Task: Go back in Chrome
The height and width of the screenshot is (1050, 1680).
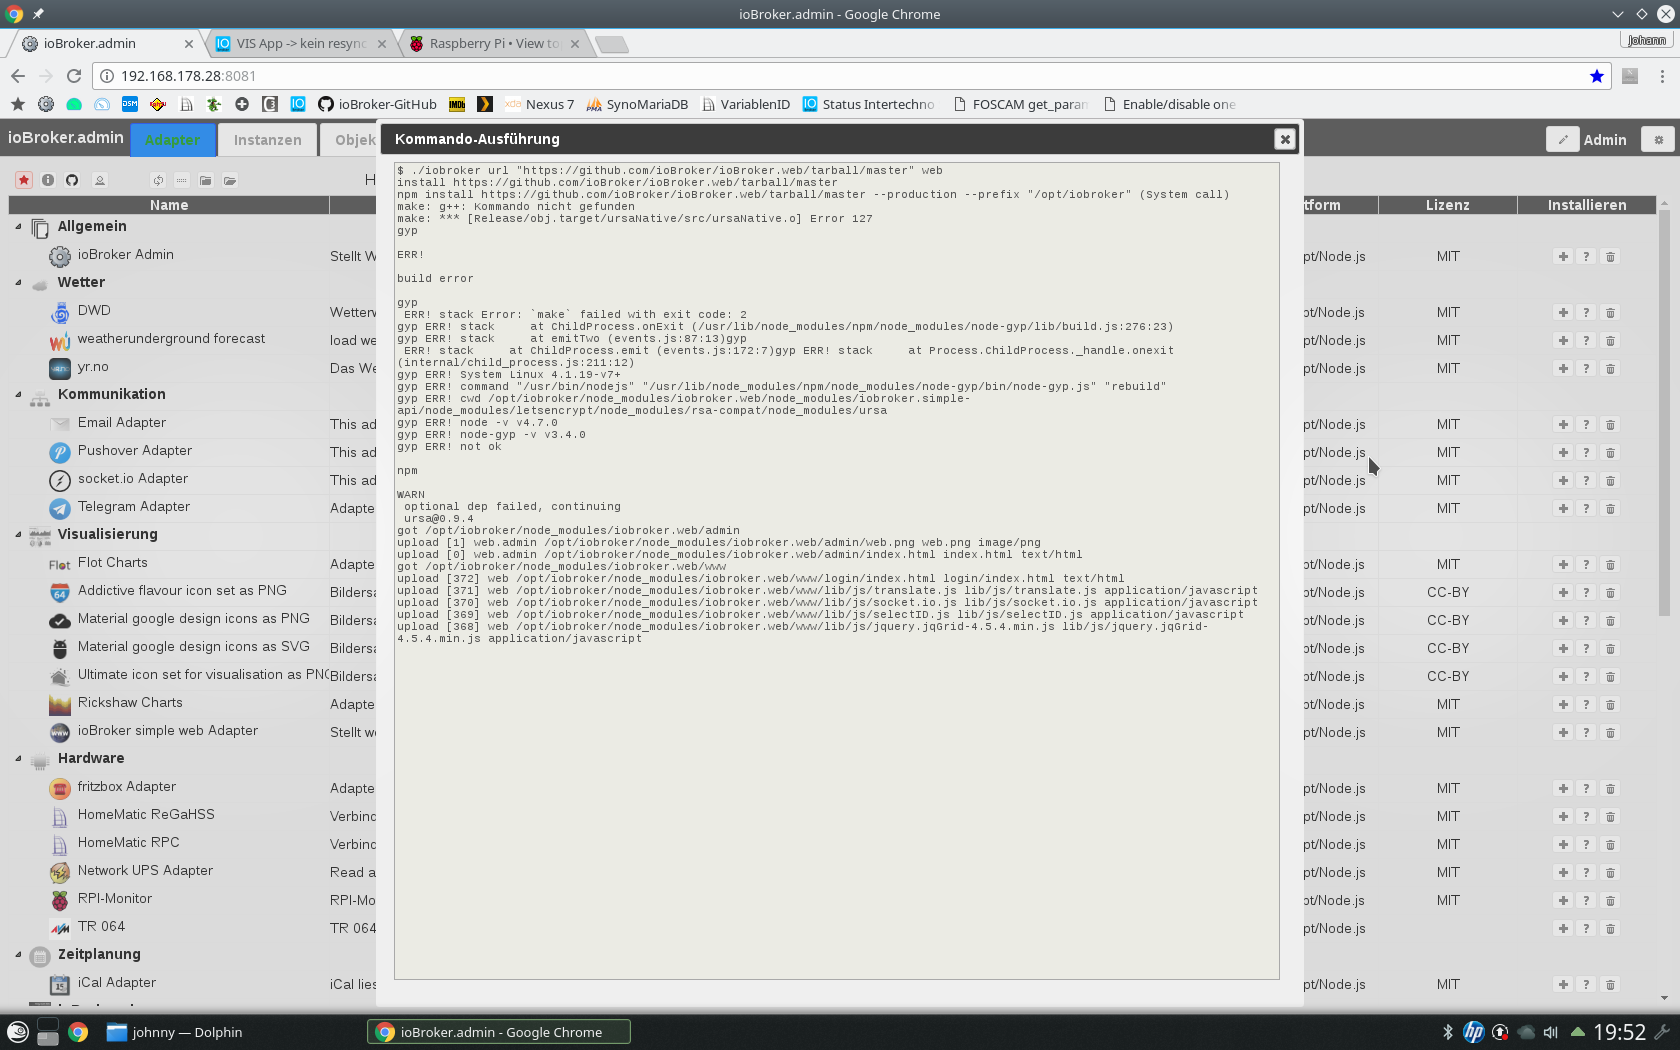Action: click(18, 76)
